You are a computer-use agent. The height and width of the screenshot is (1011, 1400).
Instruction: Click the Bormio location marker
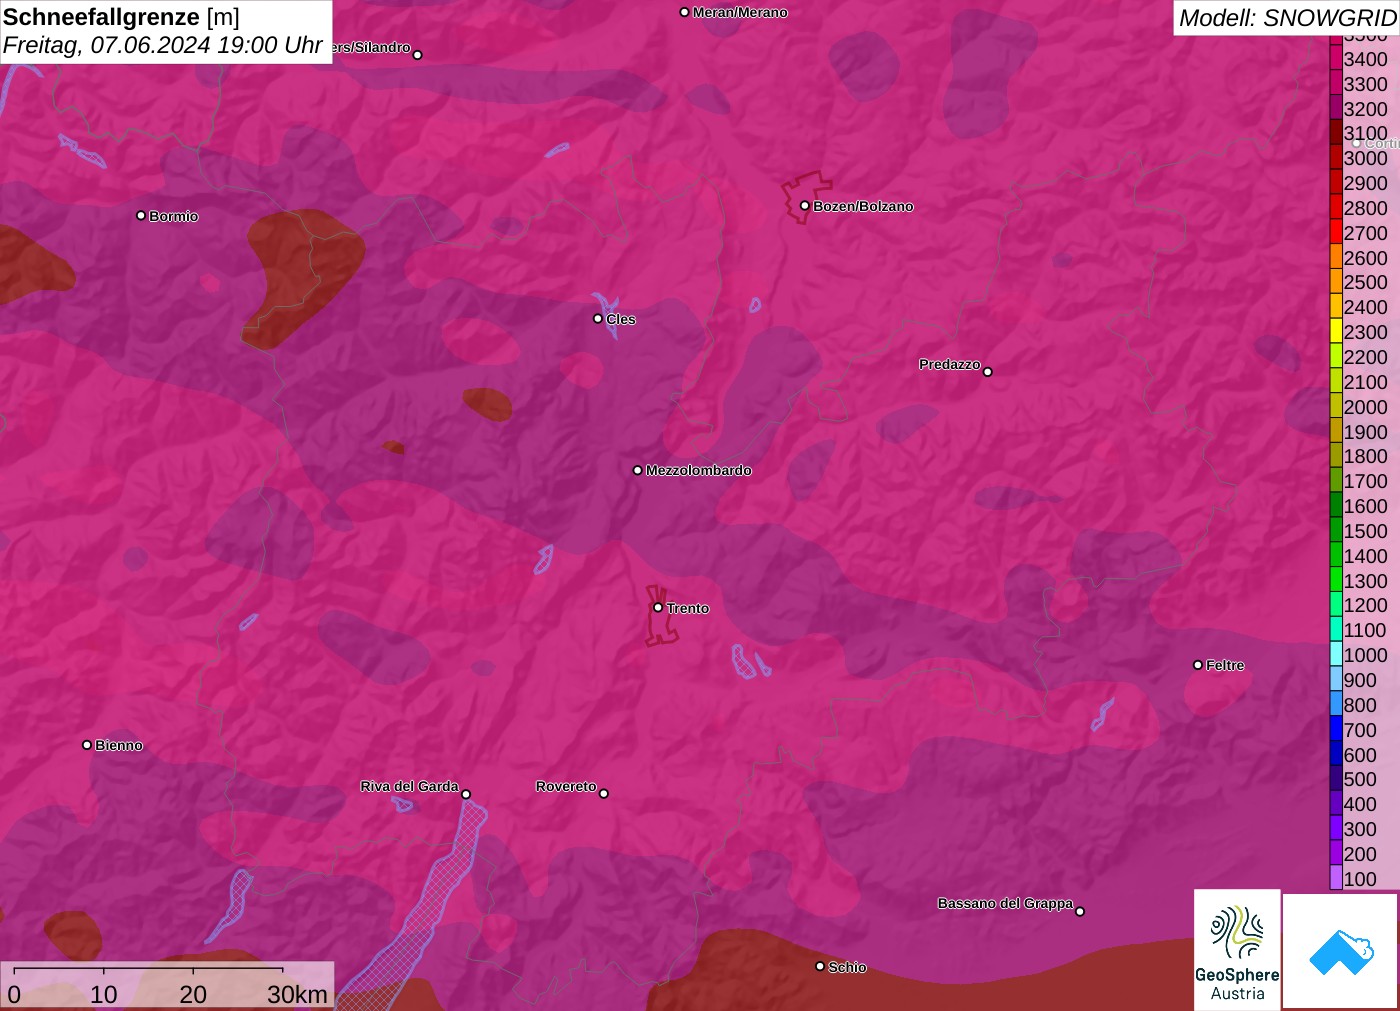tap(141, 215)
